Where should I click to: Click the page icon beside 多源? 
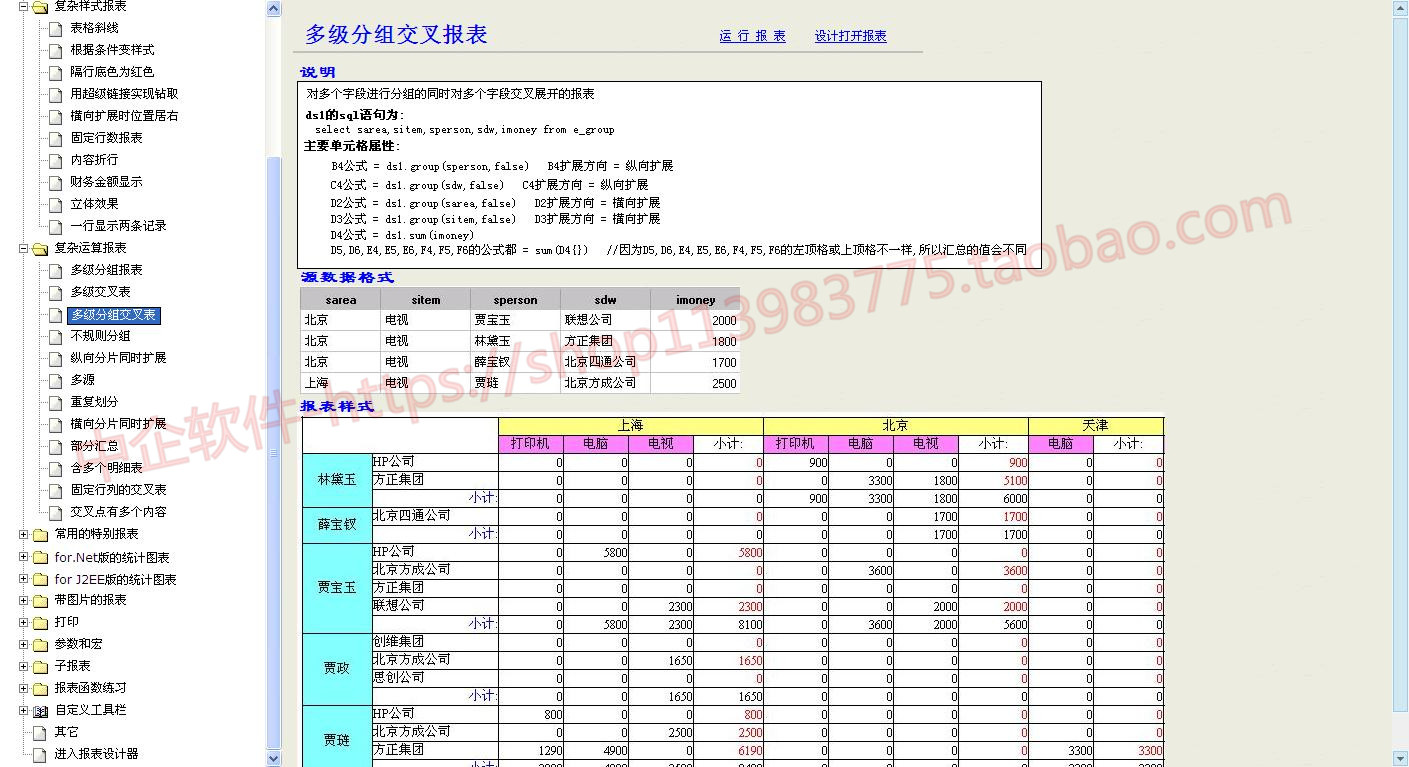(55, 380)
